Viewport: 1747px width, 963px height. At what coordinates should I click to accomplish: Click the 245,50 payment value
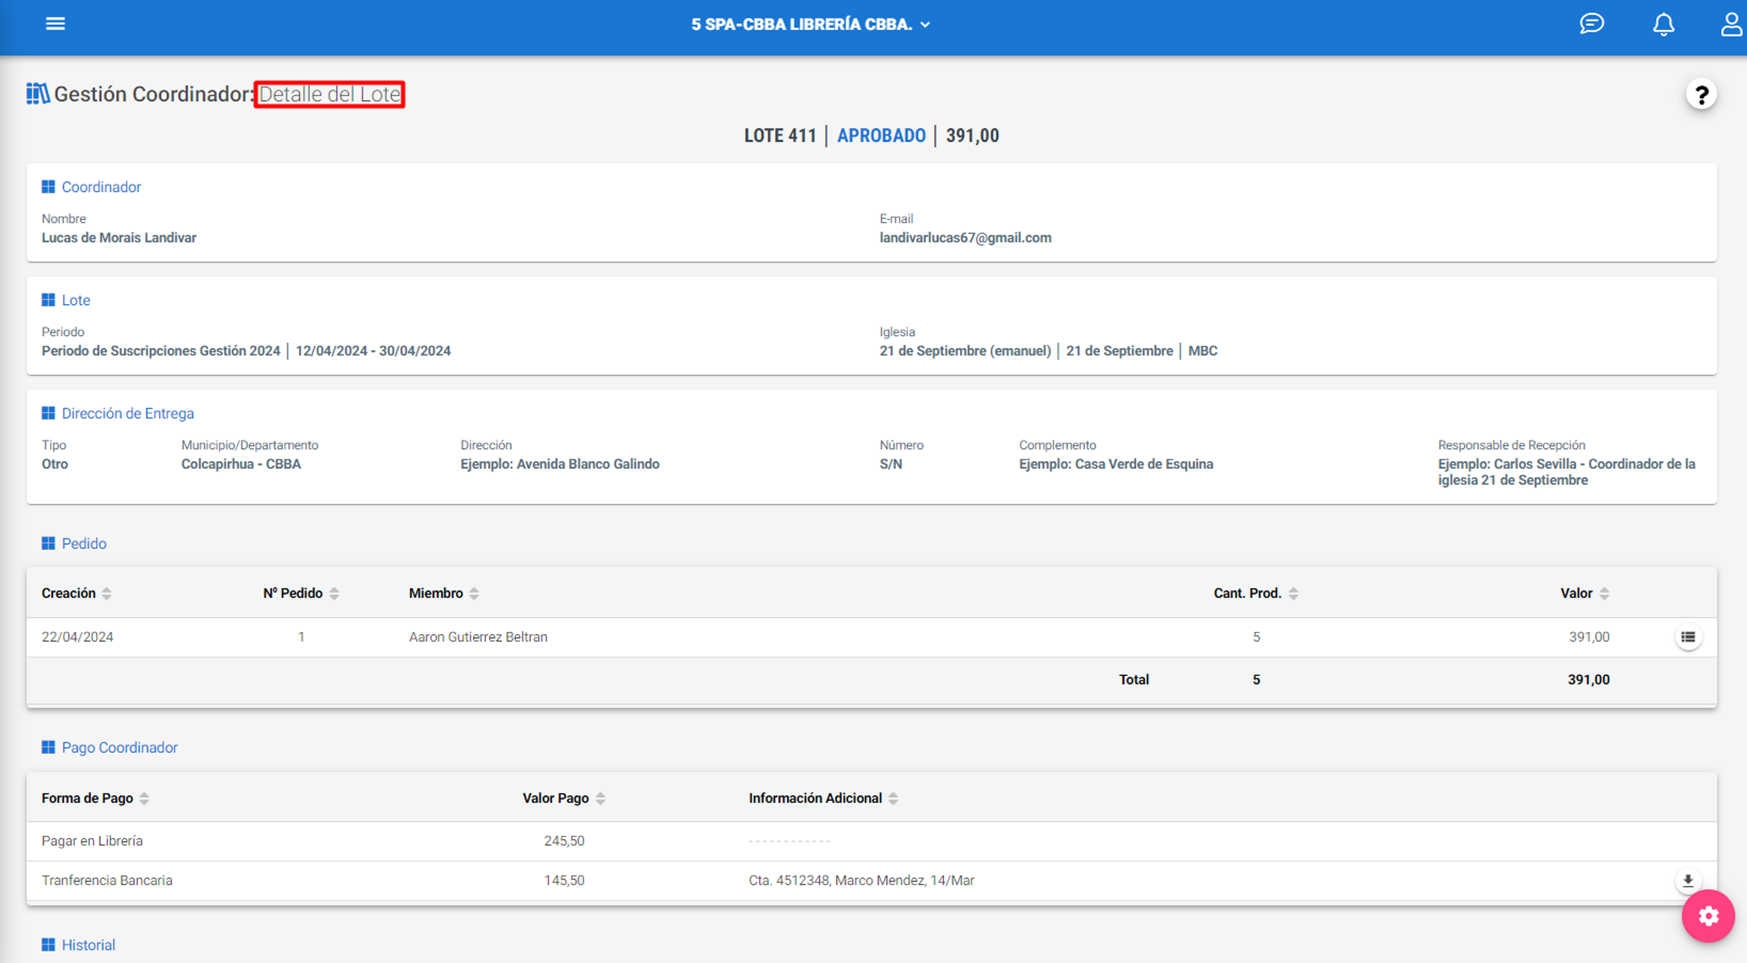point(564,841)
